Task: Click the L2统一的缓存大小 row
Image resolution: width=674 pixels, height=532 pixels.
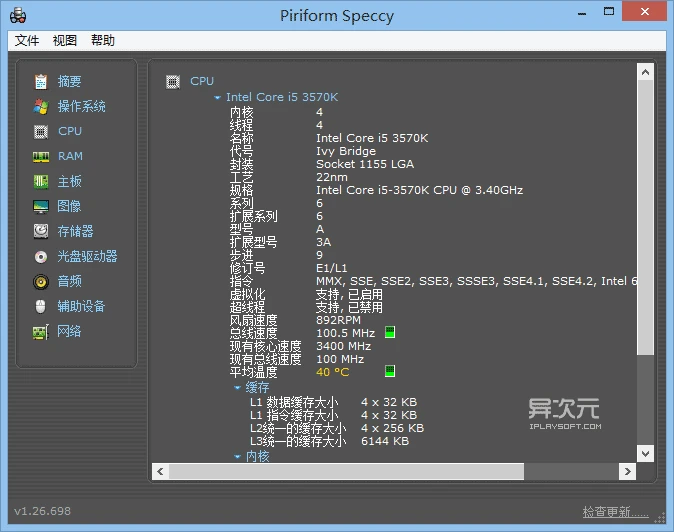Action: (x=337, y=428)
